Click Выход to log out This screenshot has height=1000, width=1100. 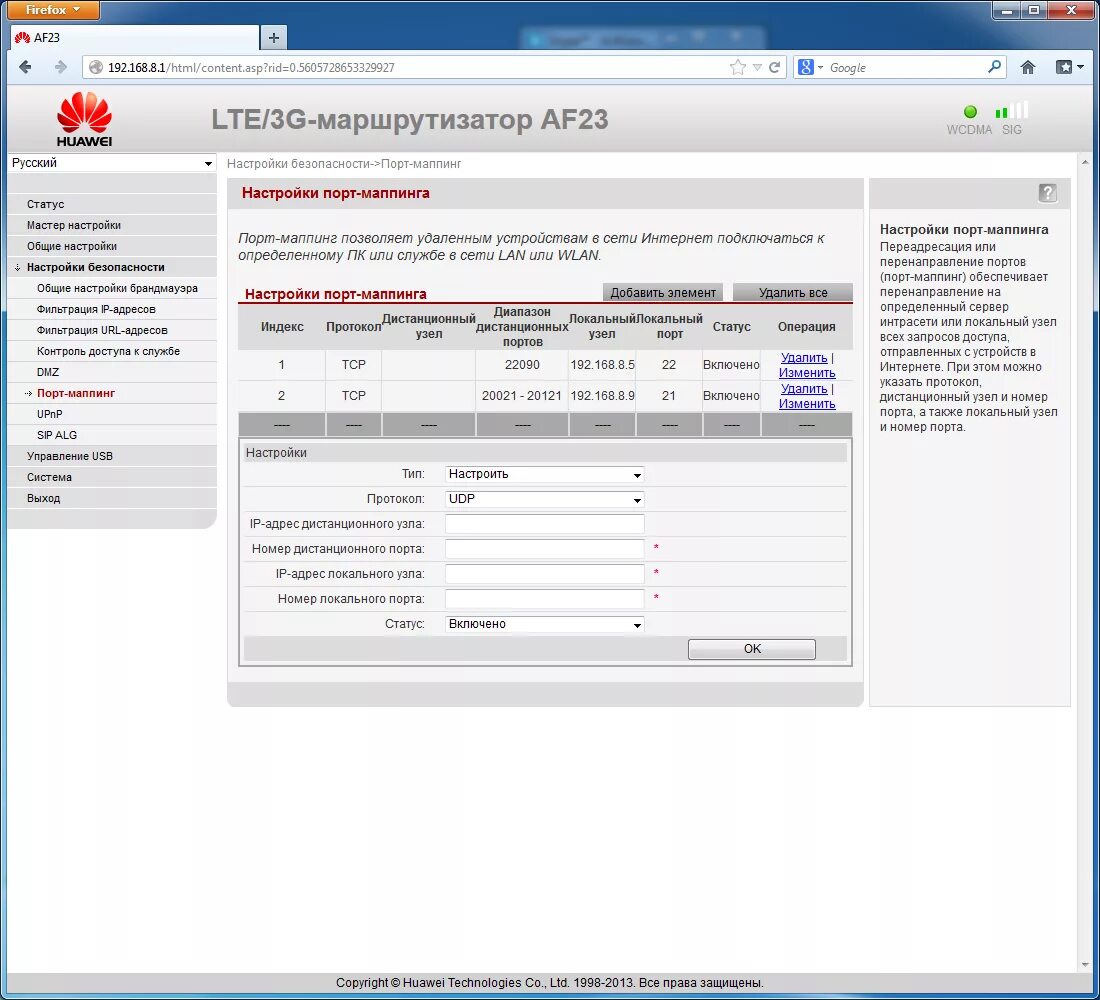point(43,499)
